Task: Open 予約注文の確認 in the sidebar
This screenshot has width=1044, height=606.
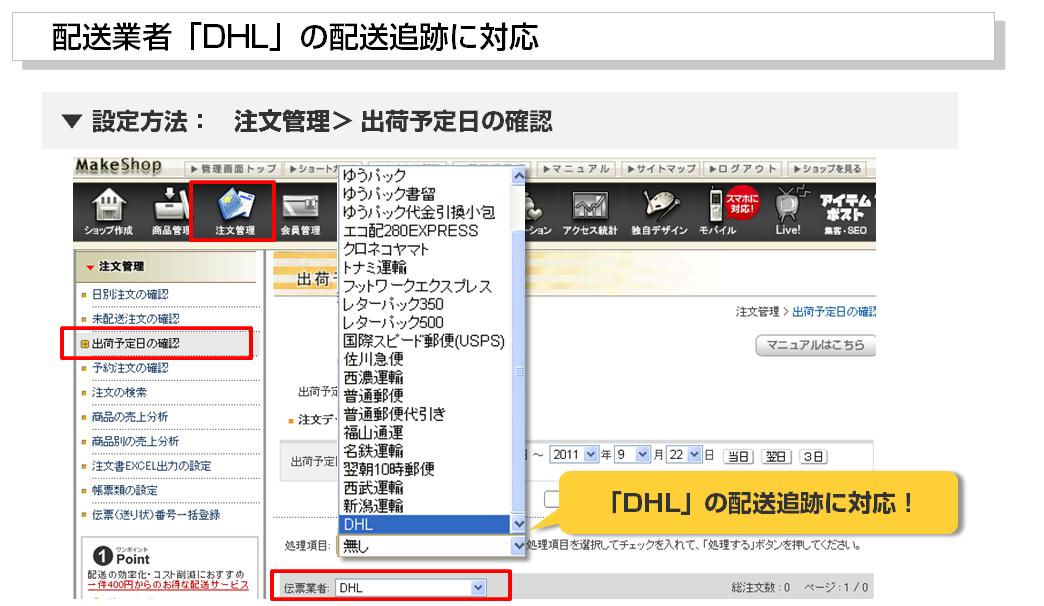Action: point(130,368)
